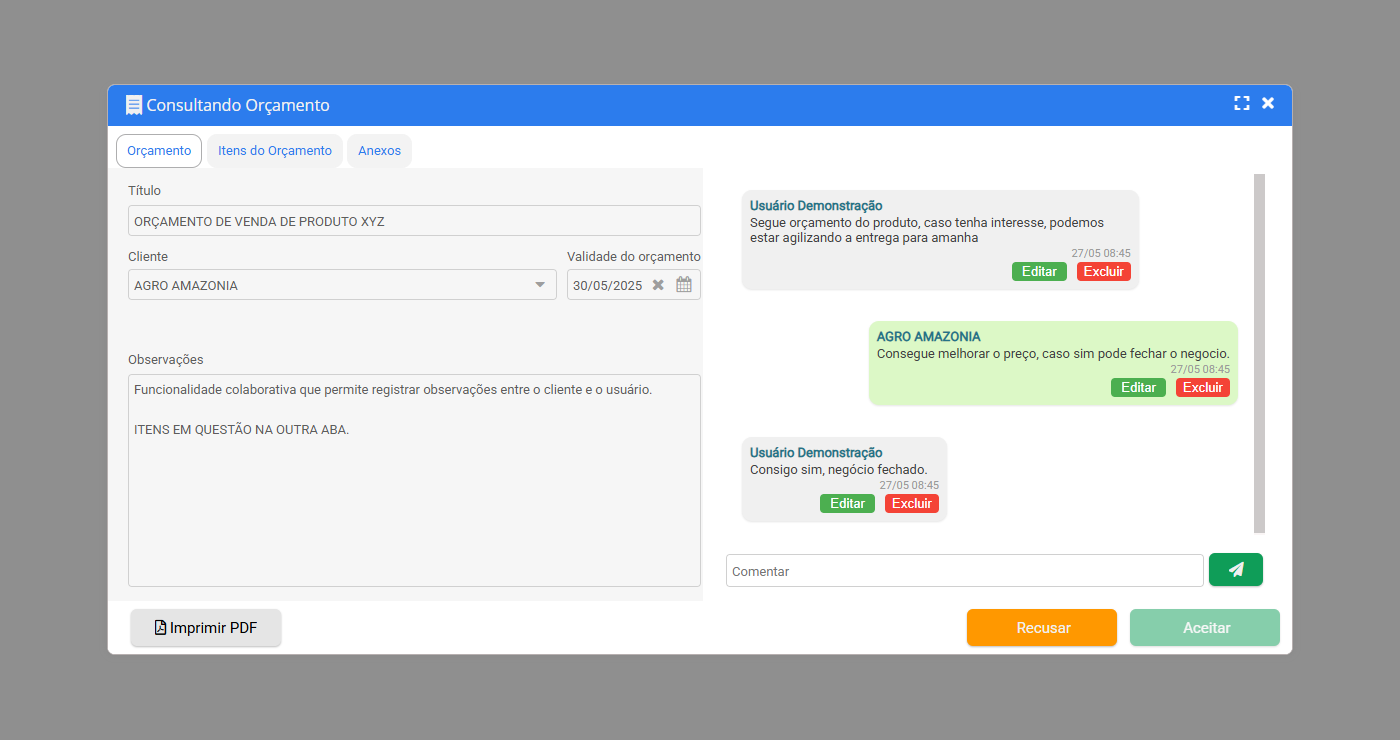Focus the Título text field
1400x740 pixels.
coord(414,221)
